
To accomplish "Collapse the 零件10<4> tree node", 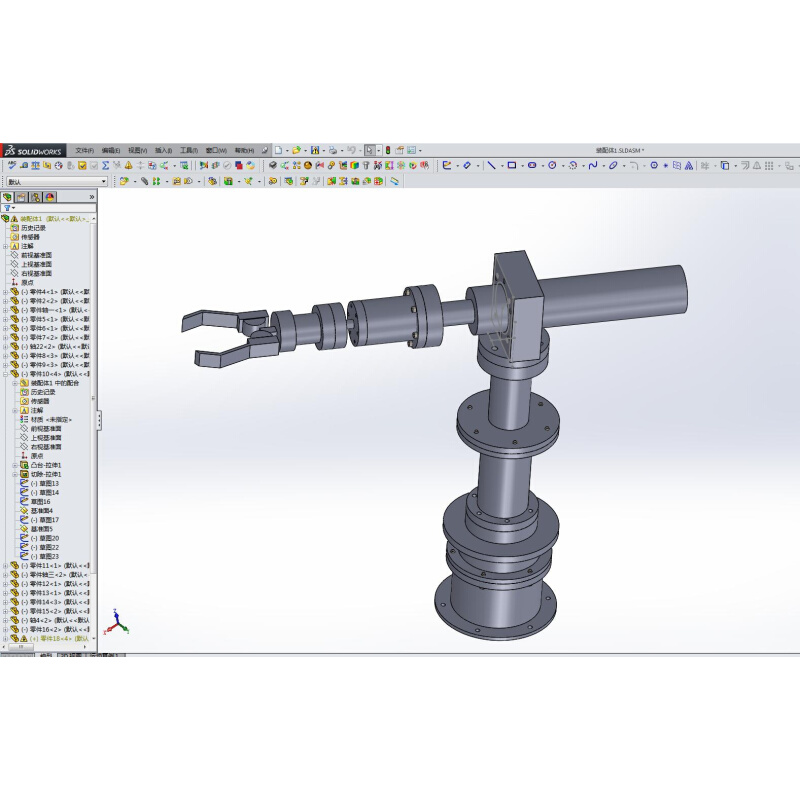I will tap(6, 374).
